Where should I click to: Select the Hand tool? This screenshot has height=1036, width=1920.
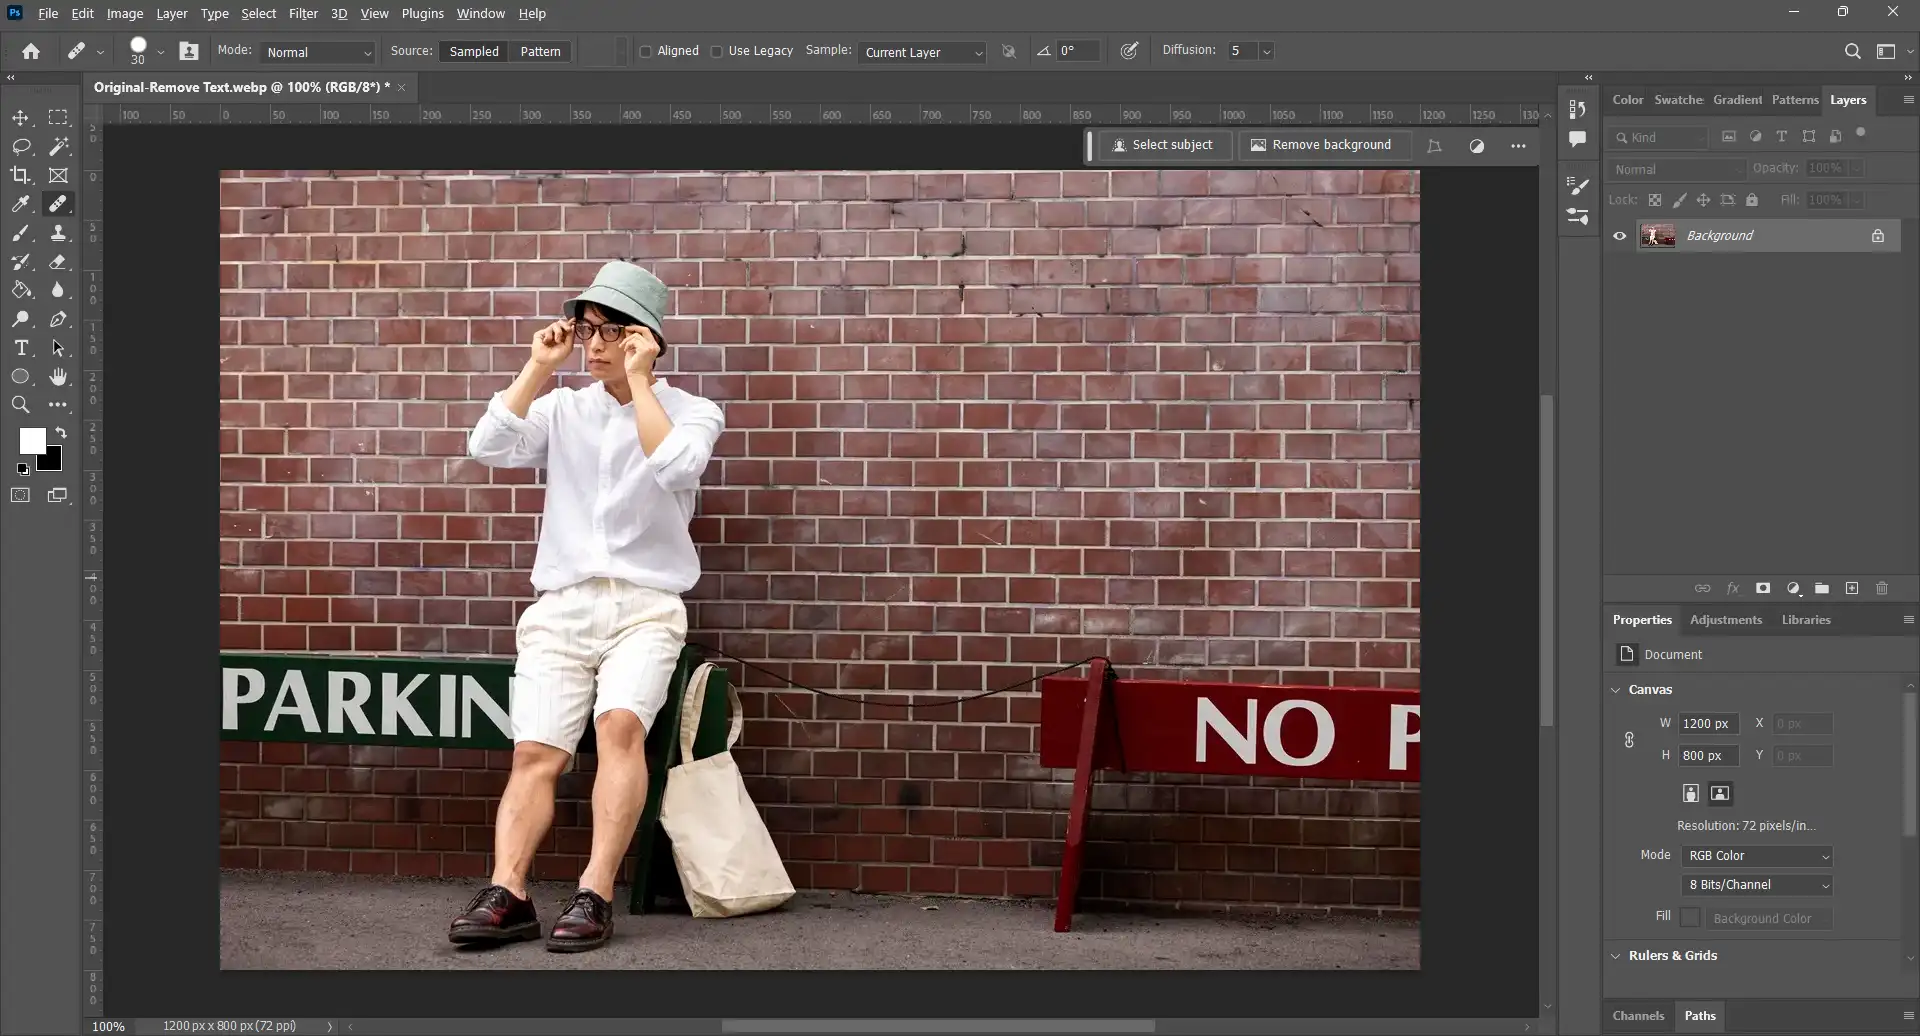pyautogui.click(x=58, y=377)
